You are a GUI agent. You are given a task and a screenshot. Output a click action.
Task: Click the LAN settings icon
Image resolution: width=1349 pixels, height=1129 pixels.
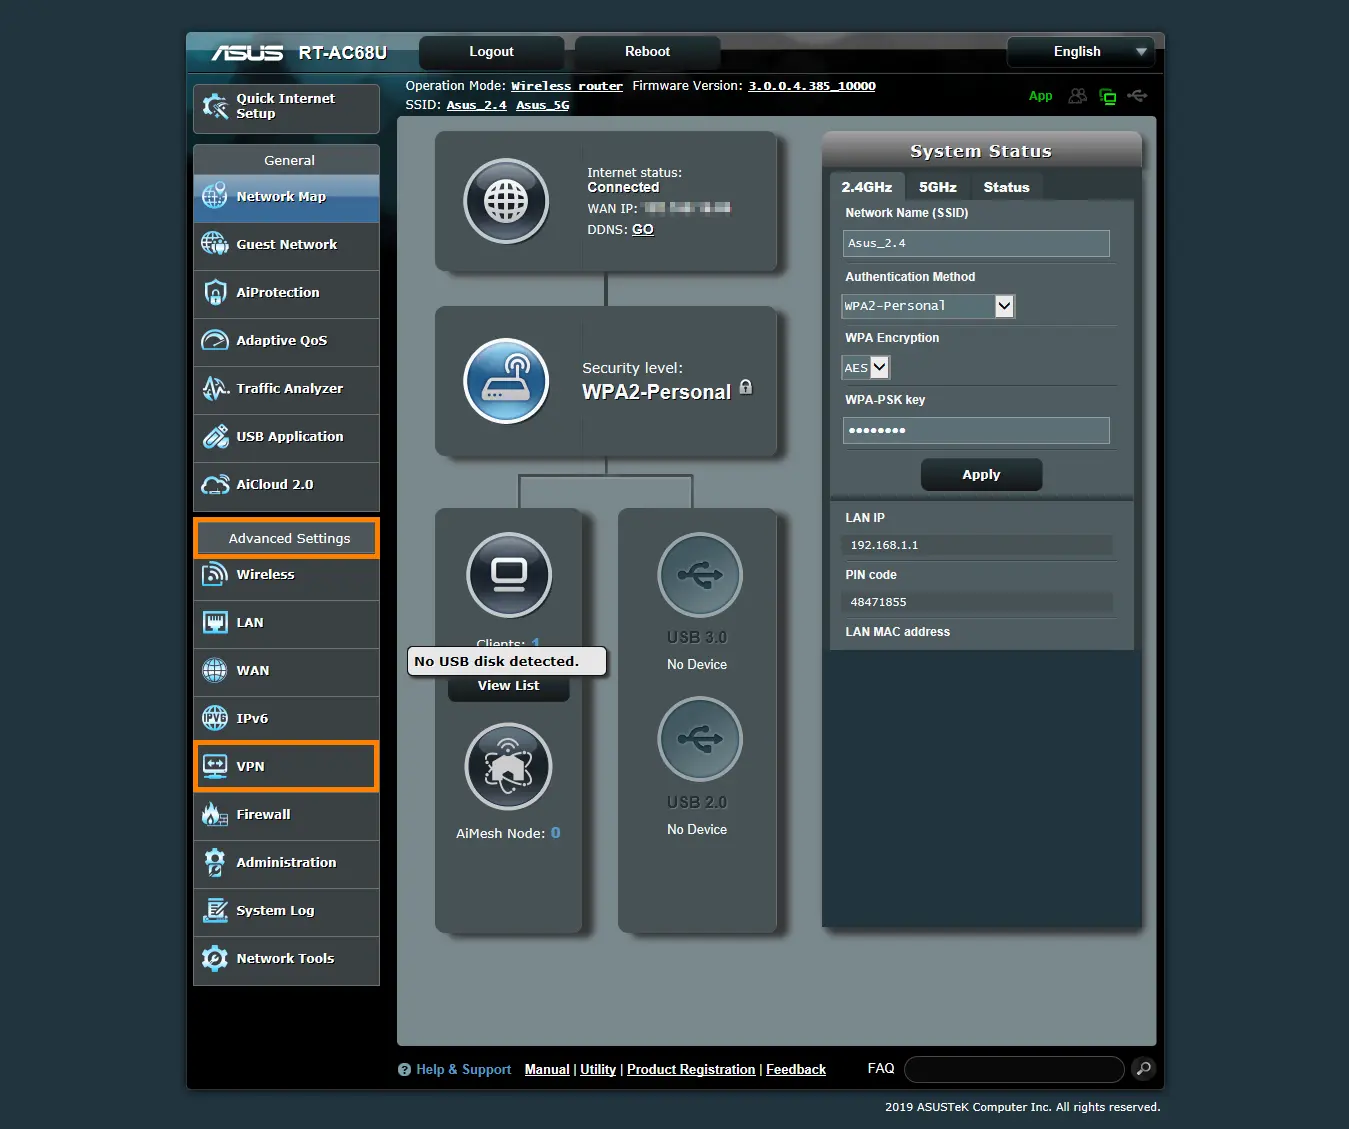215,622
